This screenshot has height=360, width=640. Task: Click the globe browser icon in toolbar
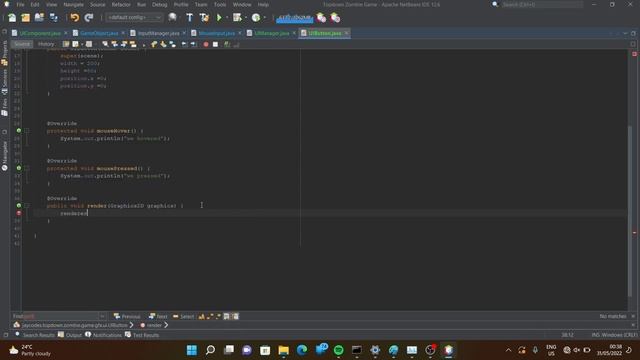point(172,18)
